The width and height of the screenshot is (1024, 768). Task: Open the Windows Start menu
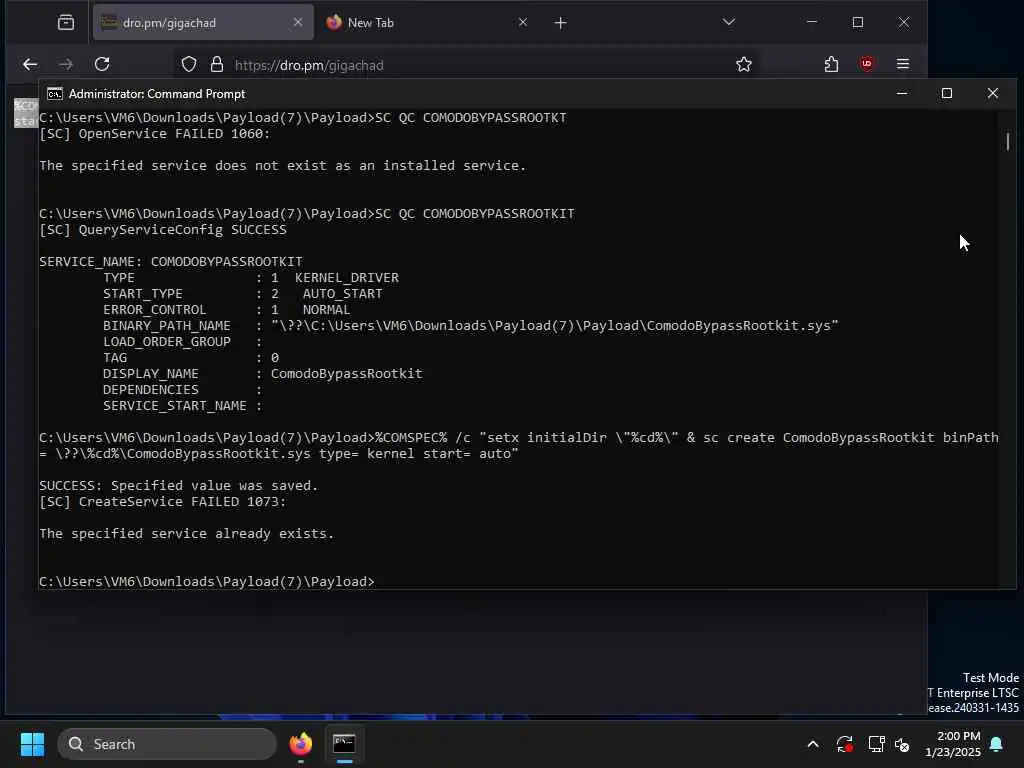[x=32, y=744]
